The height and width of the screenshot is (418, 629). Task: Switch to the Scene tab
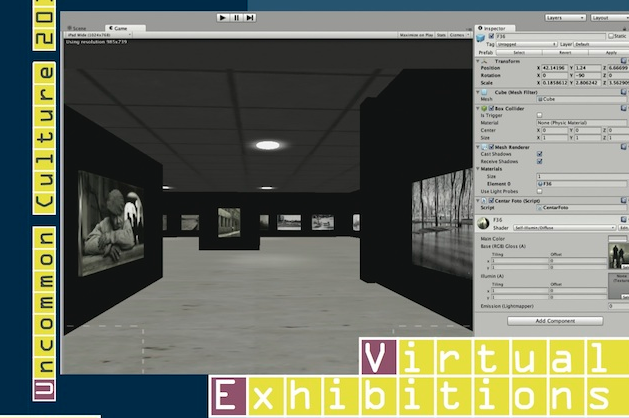click(x=78, y=28)
